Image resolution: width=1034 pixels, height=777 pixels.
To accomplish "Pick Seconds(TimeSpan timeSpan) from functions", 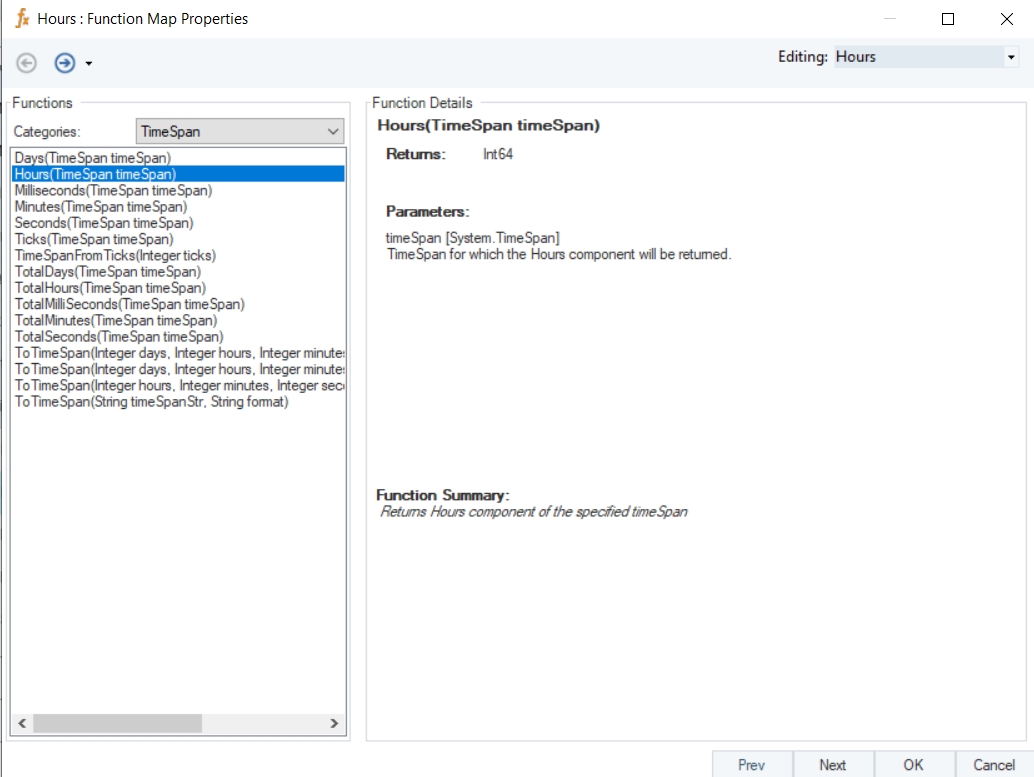I will 104,223.
